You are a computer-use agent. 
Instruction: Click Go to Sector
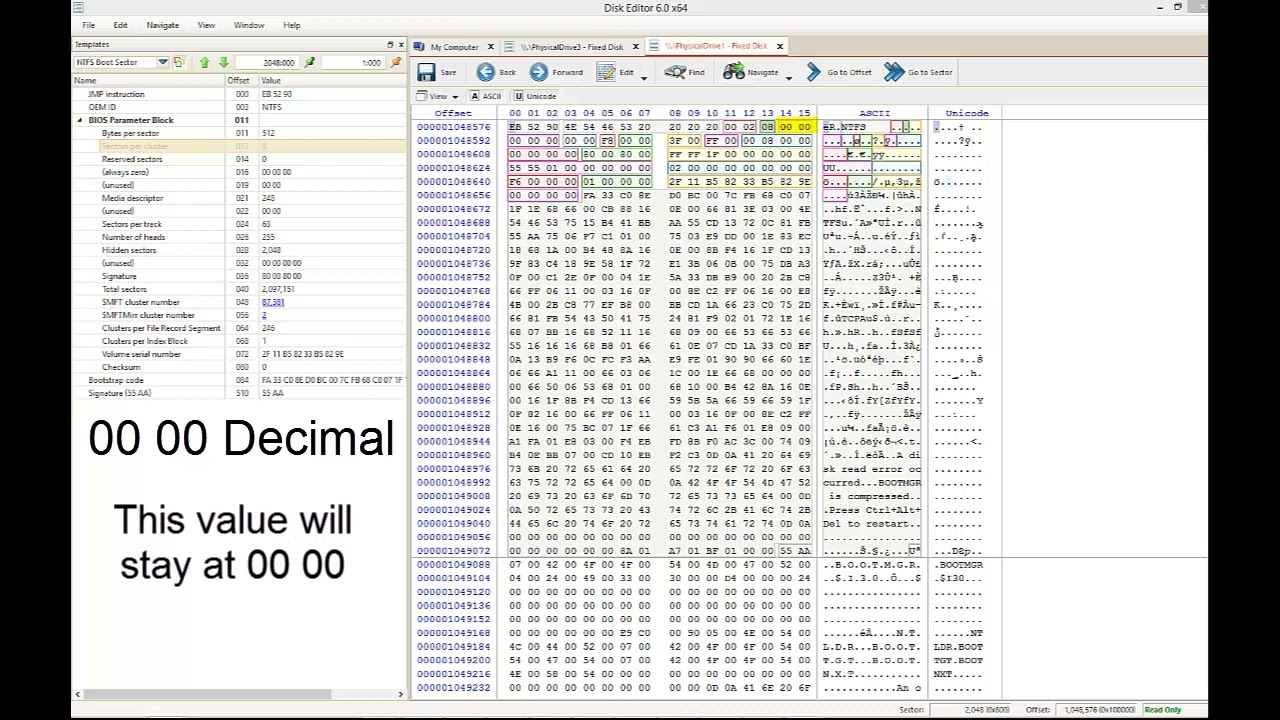click(x=918, y=72)
